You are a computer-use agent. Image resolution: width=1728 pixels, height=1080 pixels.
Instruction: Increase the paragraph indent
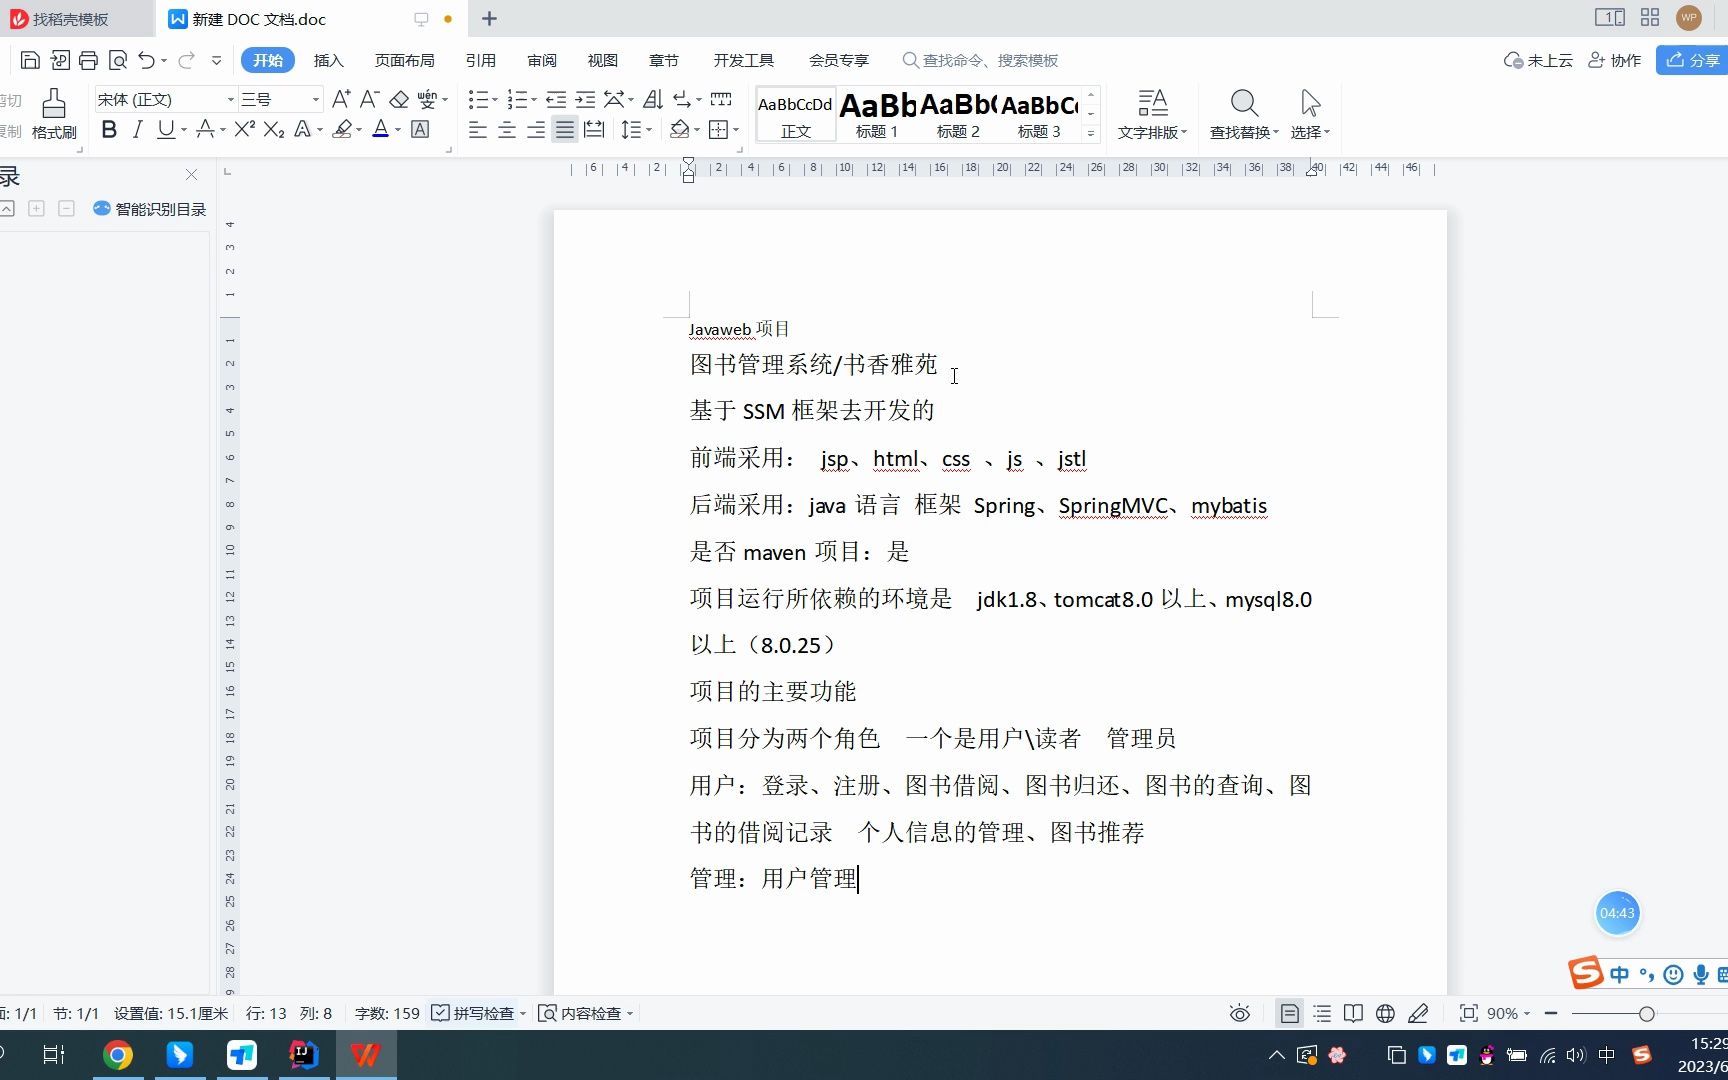(x=585, y=99)
